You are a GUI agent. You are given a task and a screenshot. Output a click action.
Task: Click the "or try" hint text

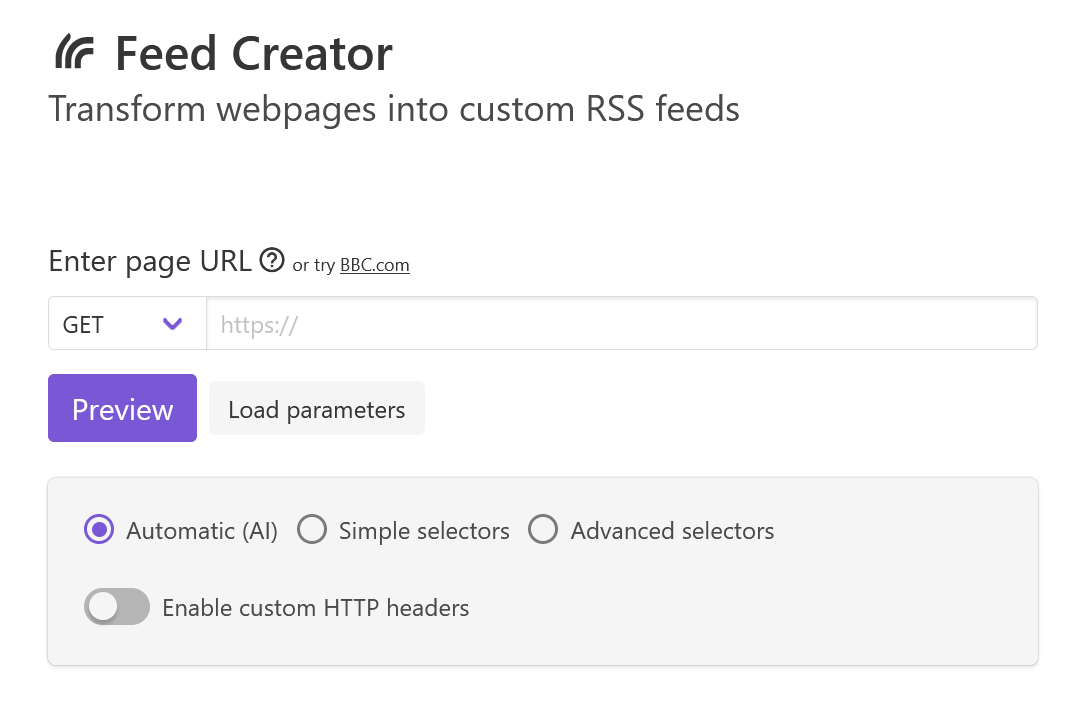click(313, 266)
